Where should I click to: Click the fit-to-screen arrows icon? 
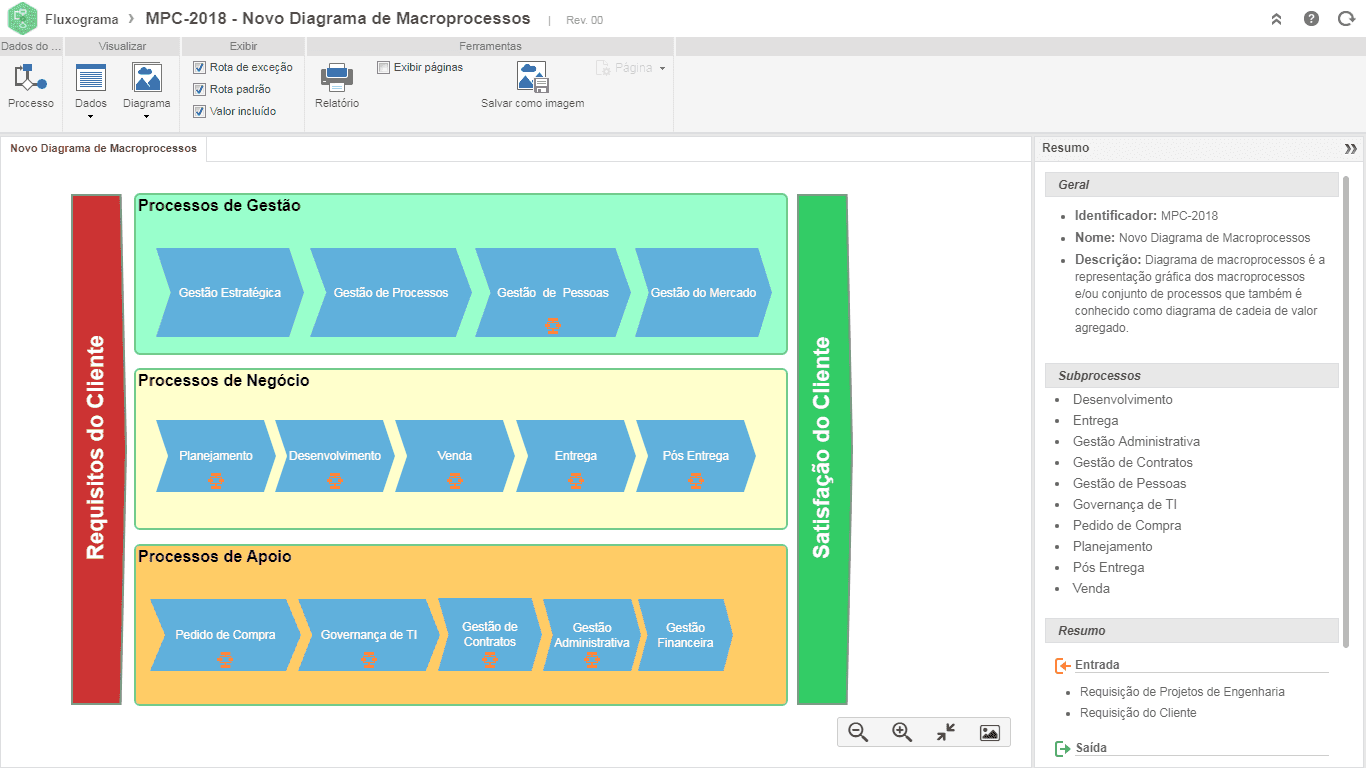[946, 732]
